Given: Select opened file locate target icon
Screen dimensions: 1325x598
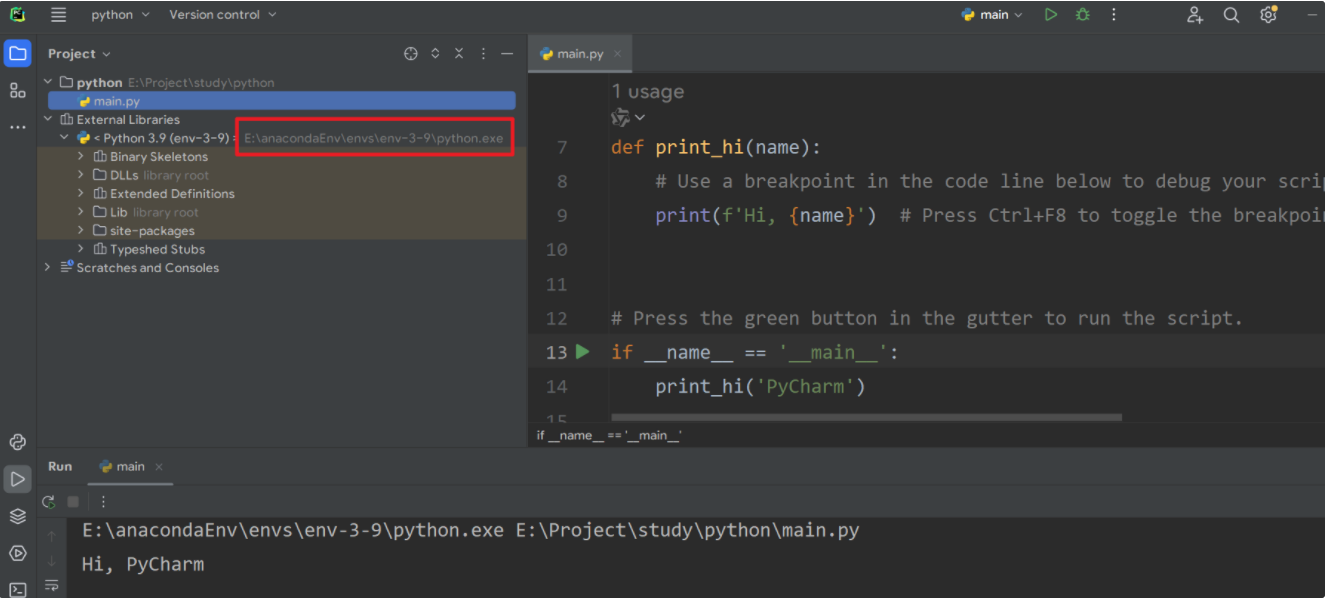Looking at the screenshot, I should pyautogui.click(x=410, y=54).
